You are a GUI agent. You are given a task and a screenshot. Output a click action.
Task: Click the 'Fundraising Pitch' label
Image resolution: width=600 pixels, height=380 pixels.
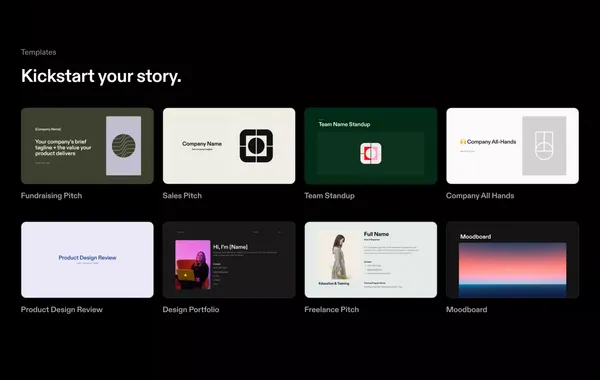click(x=51, y=196)
